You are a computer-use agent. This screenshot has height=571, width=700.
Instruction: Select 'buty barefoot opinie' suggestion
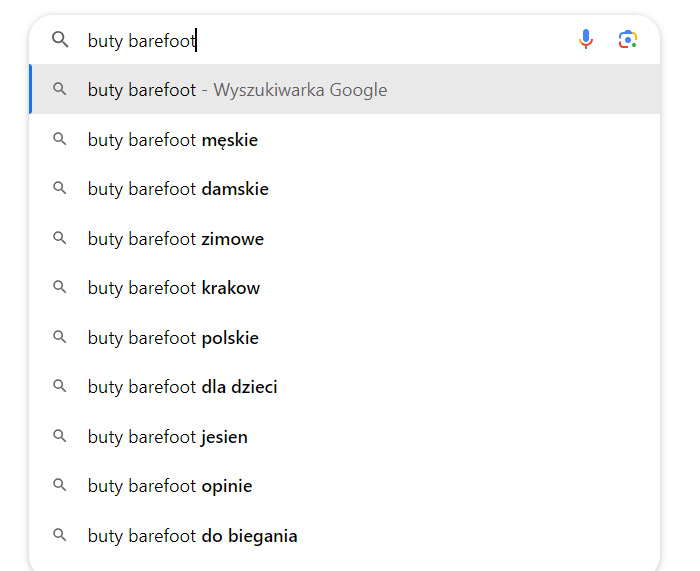345,486
